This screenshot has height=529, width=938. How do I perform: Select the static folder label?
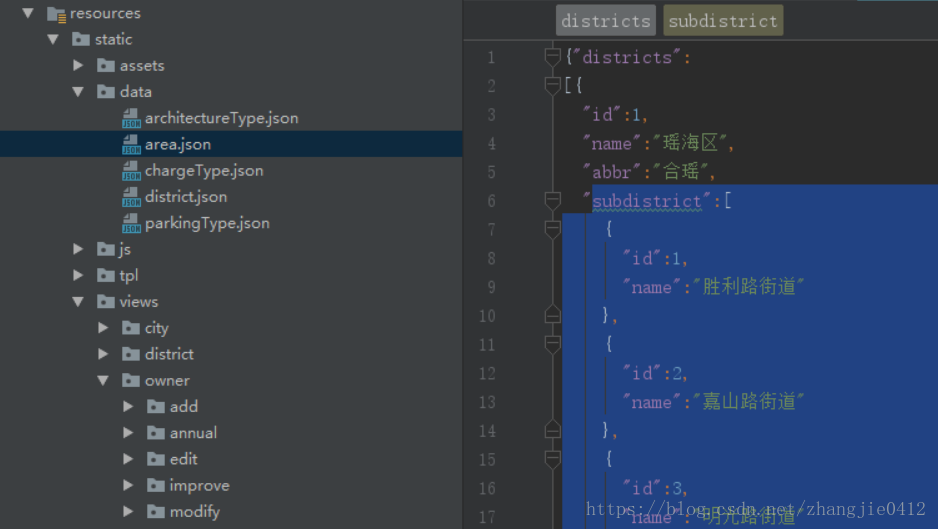(114, 39)
